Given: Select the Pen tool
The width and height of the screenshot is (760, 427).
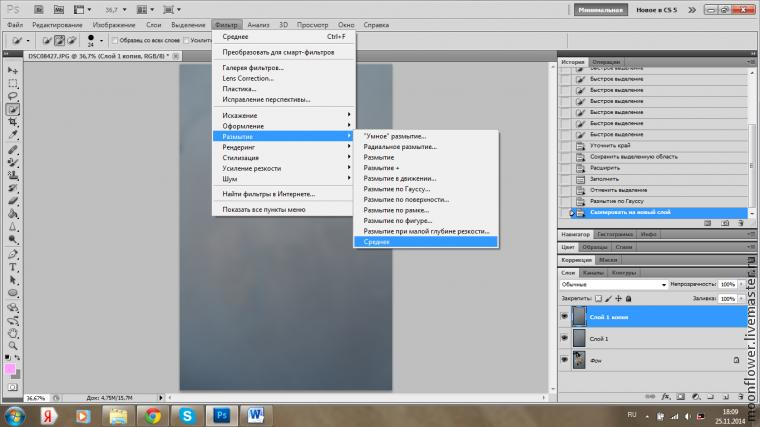Looking at the screenshot, I should 13,254.
